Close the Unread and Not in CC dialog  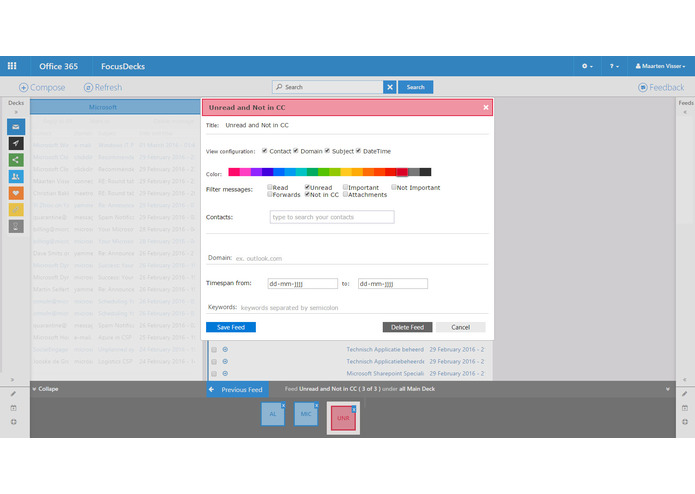coord(486,107)
